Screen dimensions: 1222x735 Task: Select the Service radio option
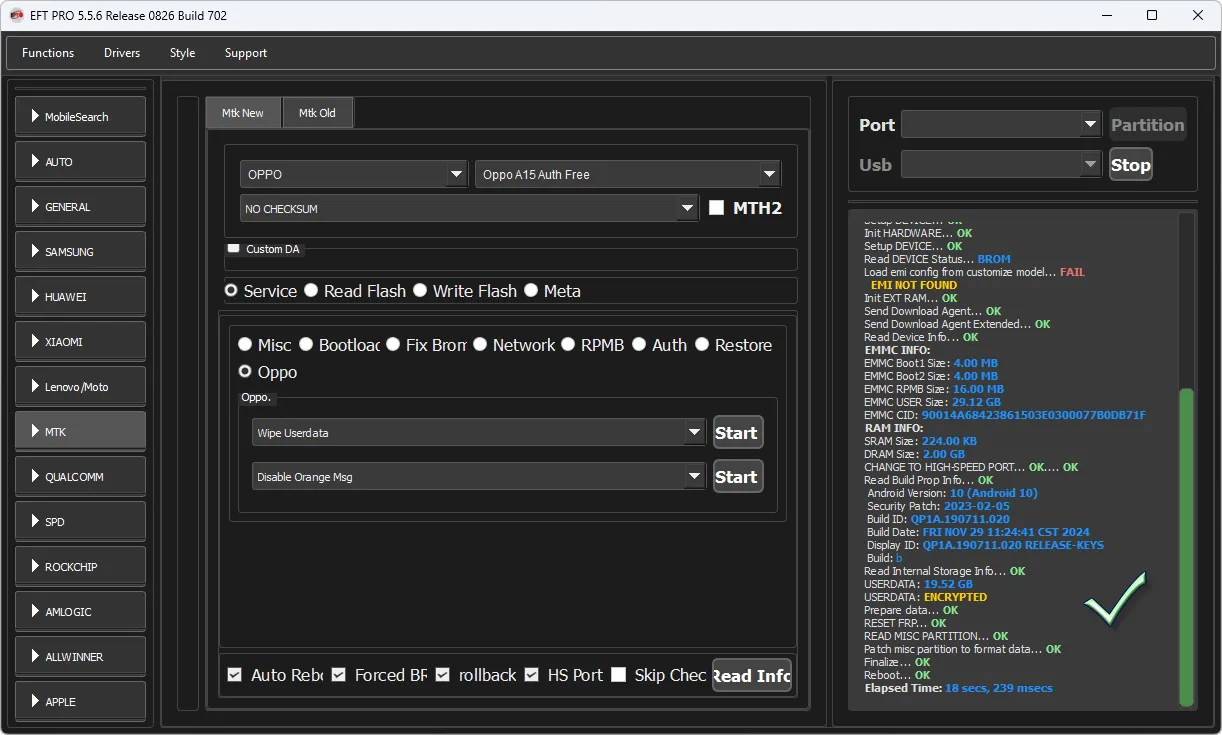click(232, 291)
